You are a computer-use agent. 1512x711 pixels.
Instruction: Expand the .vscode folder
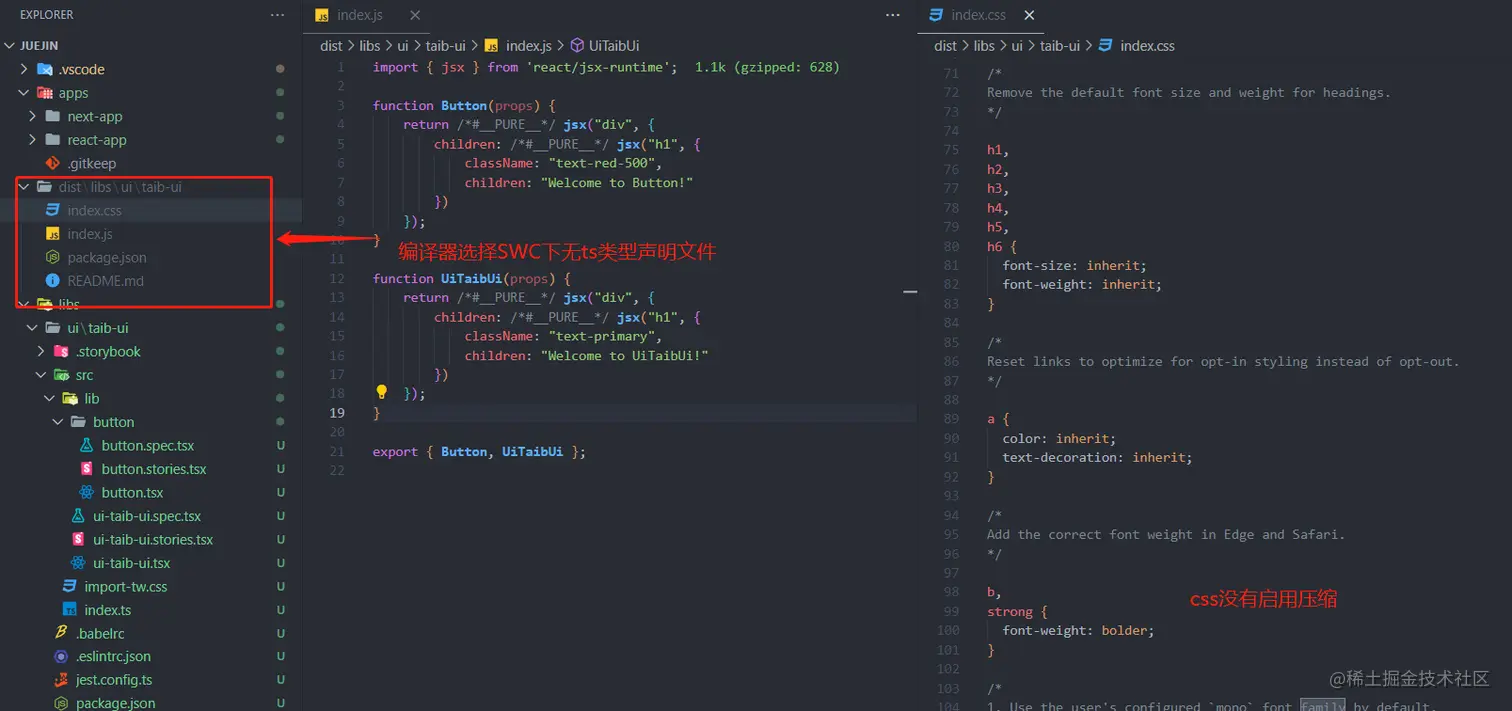pyautogui.click(x=24, y=69)
